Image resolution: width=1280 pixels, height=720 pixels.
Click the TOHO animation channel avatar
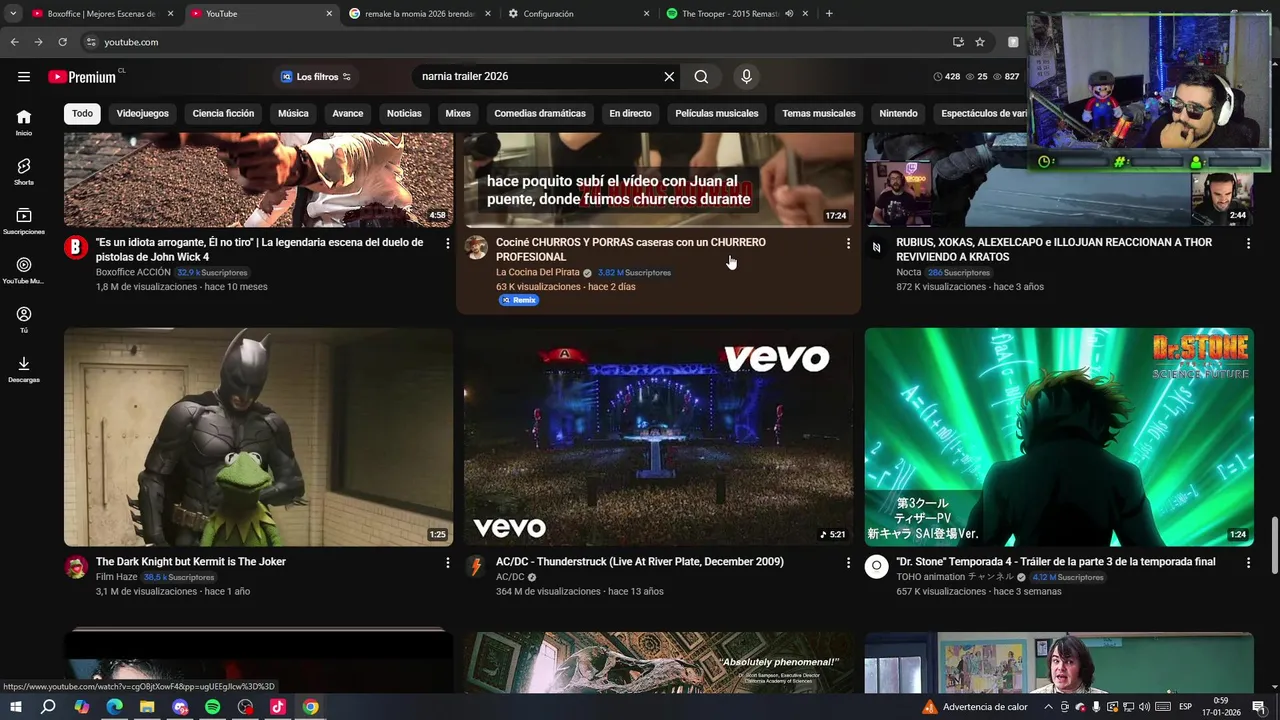pyautogui.click(x=876, y=567)
